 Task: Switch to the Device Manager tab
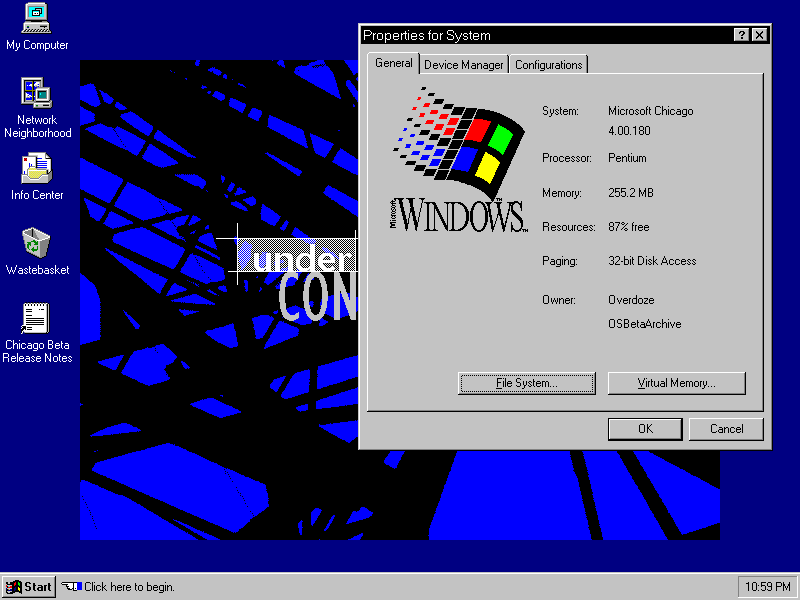tap(463, 65)
